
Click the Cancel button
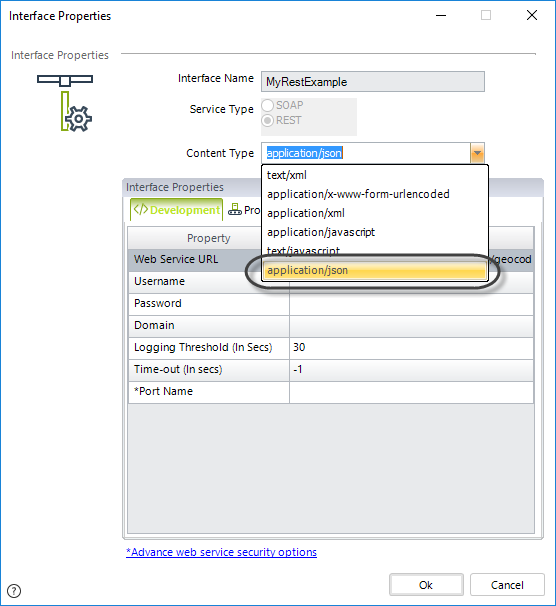coord(507,585)
